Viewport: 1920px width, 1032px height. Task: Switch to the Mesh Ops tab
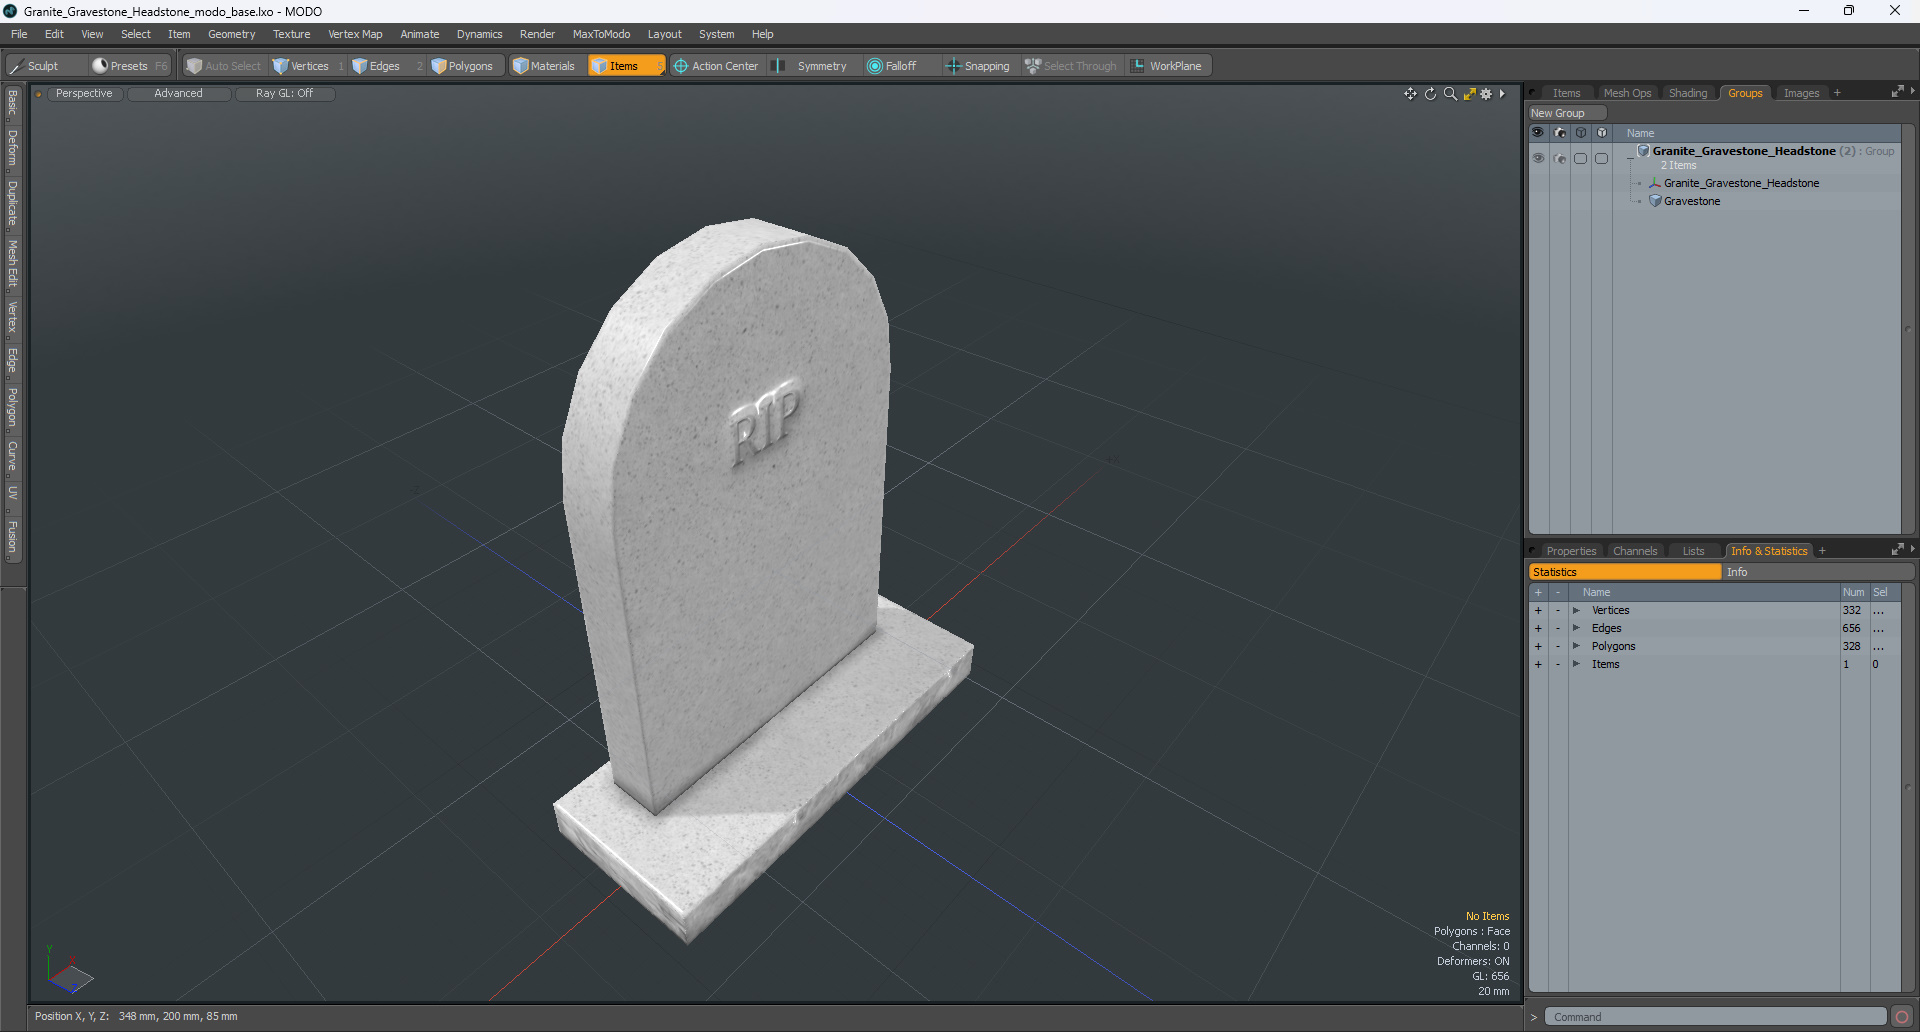pyautogui.click(x=1627, y=93)
